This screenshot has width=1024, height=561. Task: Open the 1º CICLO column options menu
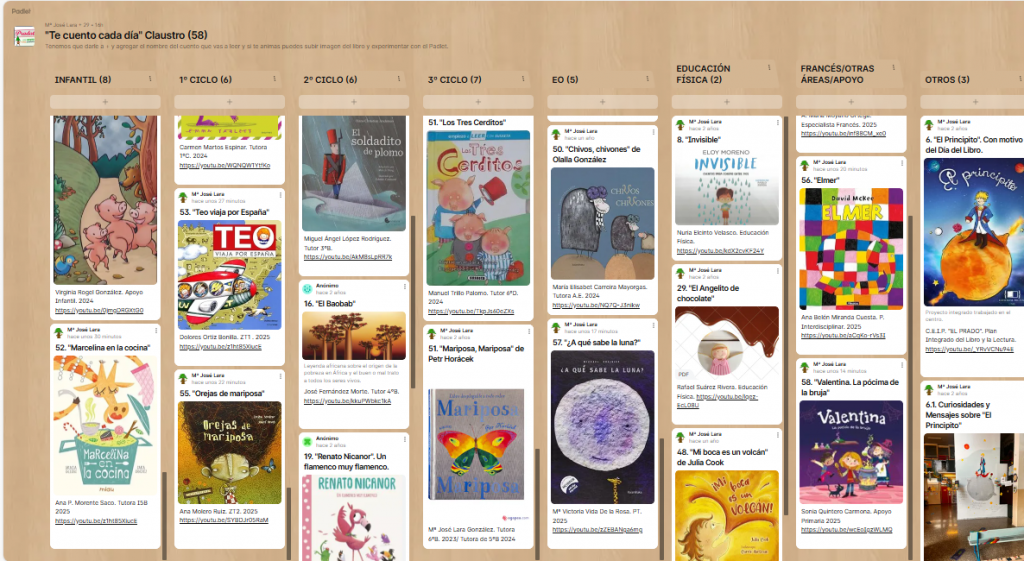(274, 79)
